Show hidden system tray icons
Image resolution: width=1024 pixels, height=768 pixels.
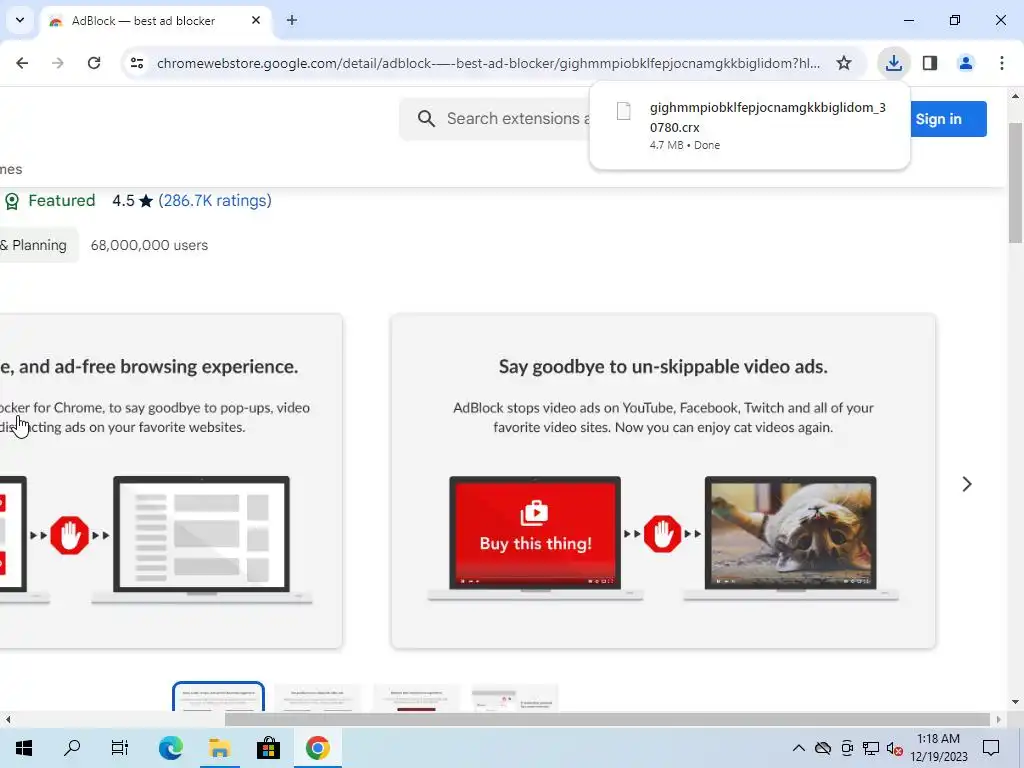tap(799, 748)
